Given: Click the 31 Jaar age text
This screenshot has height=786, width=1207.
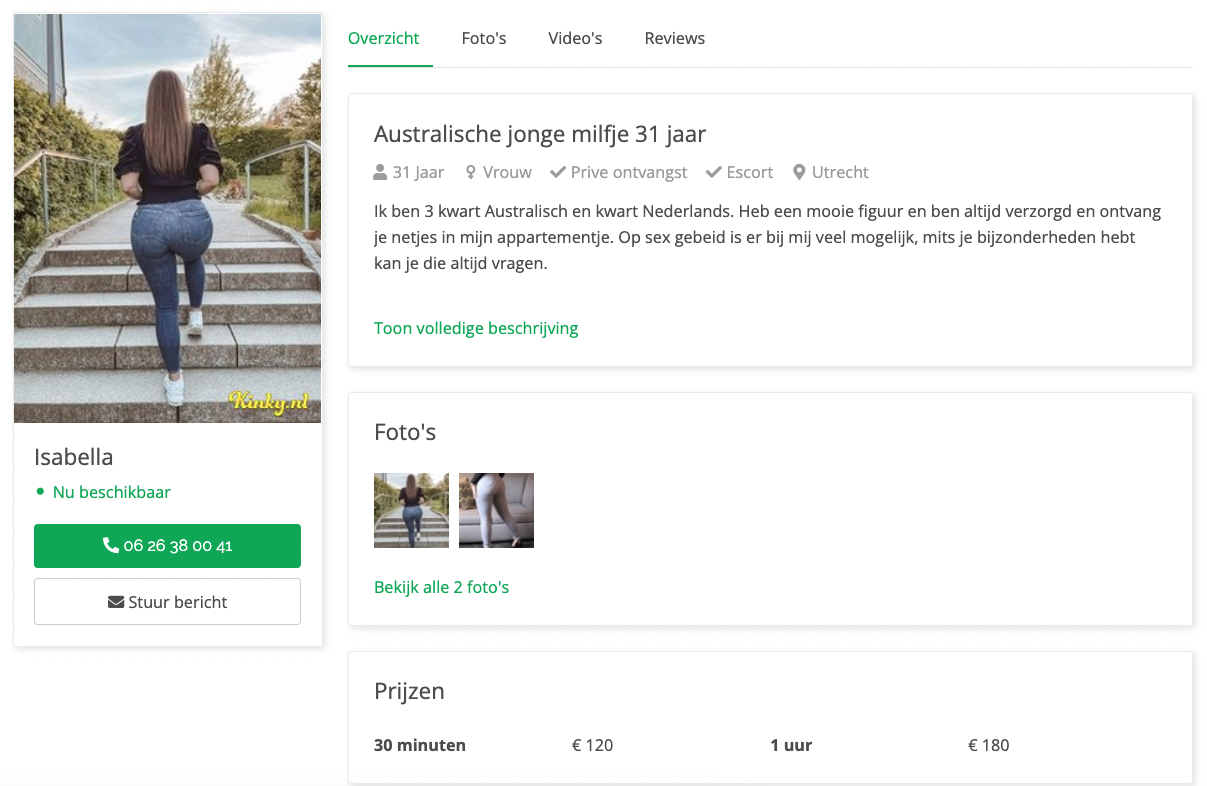Looking at the screenshot, I should point(418,172).
